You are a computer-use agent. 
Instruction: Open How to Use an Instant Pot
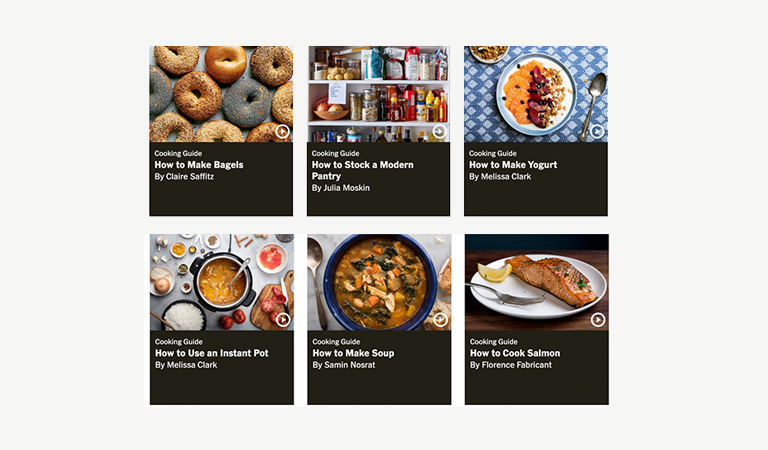tap(212, 353)
